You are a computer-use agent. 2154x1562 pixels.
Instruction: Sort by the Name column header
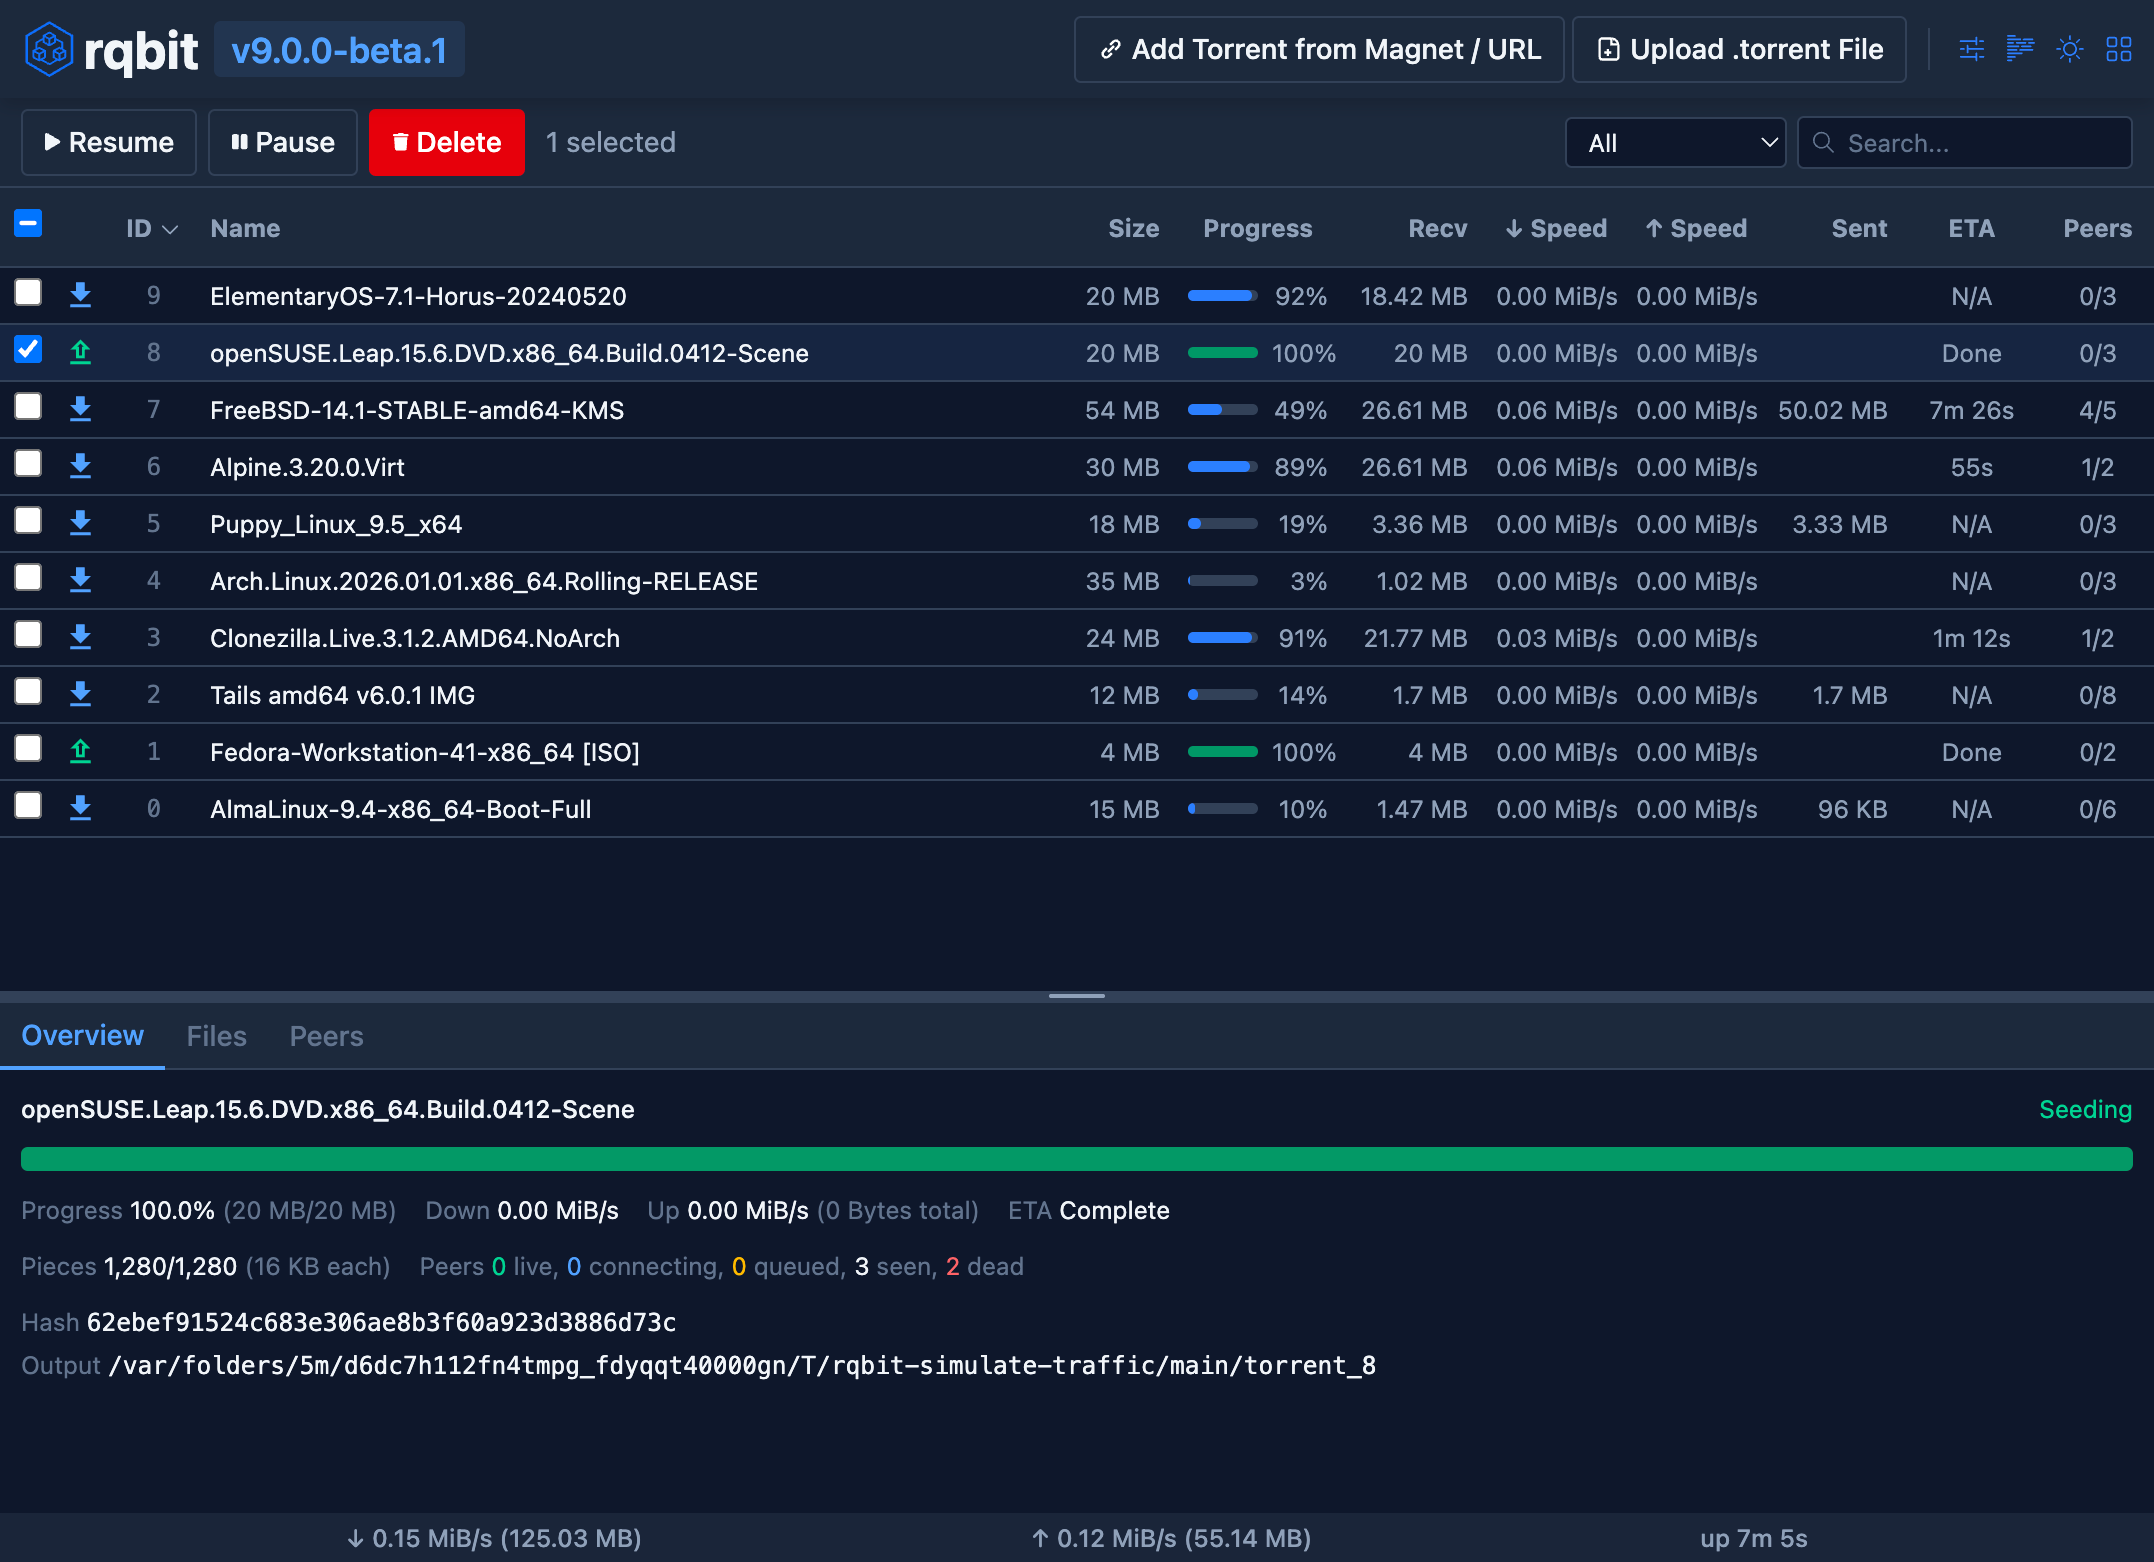(245, 229)
